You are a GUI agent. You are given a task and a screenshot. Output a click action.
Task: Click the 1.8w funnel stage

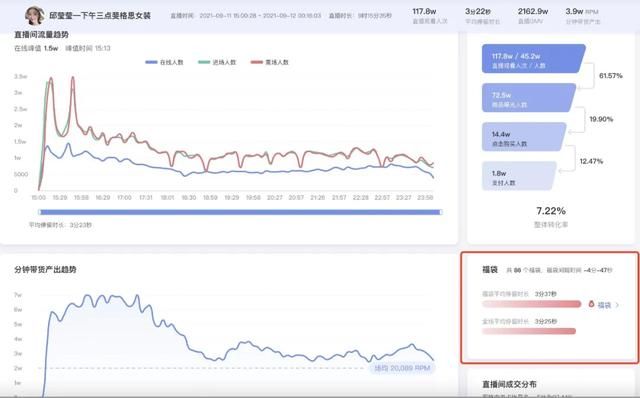(x=519, y=176)
